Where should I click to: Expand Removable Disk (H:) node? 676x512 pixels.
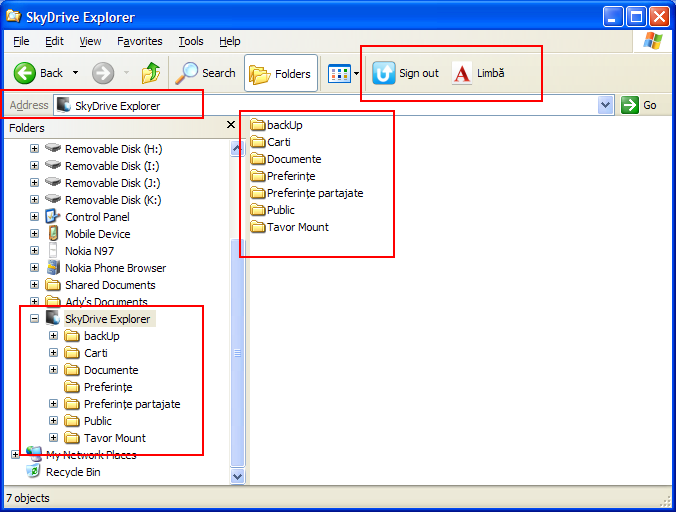click(x=34, y=149)
